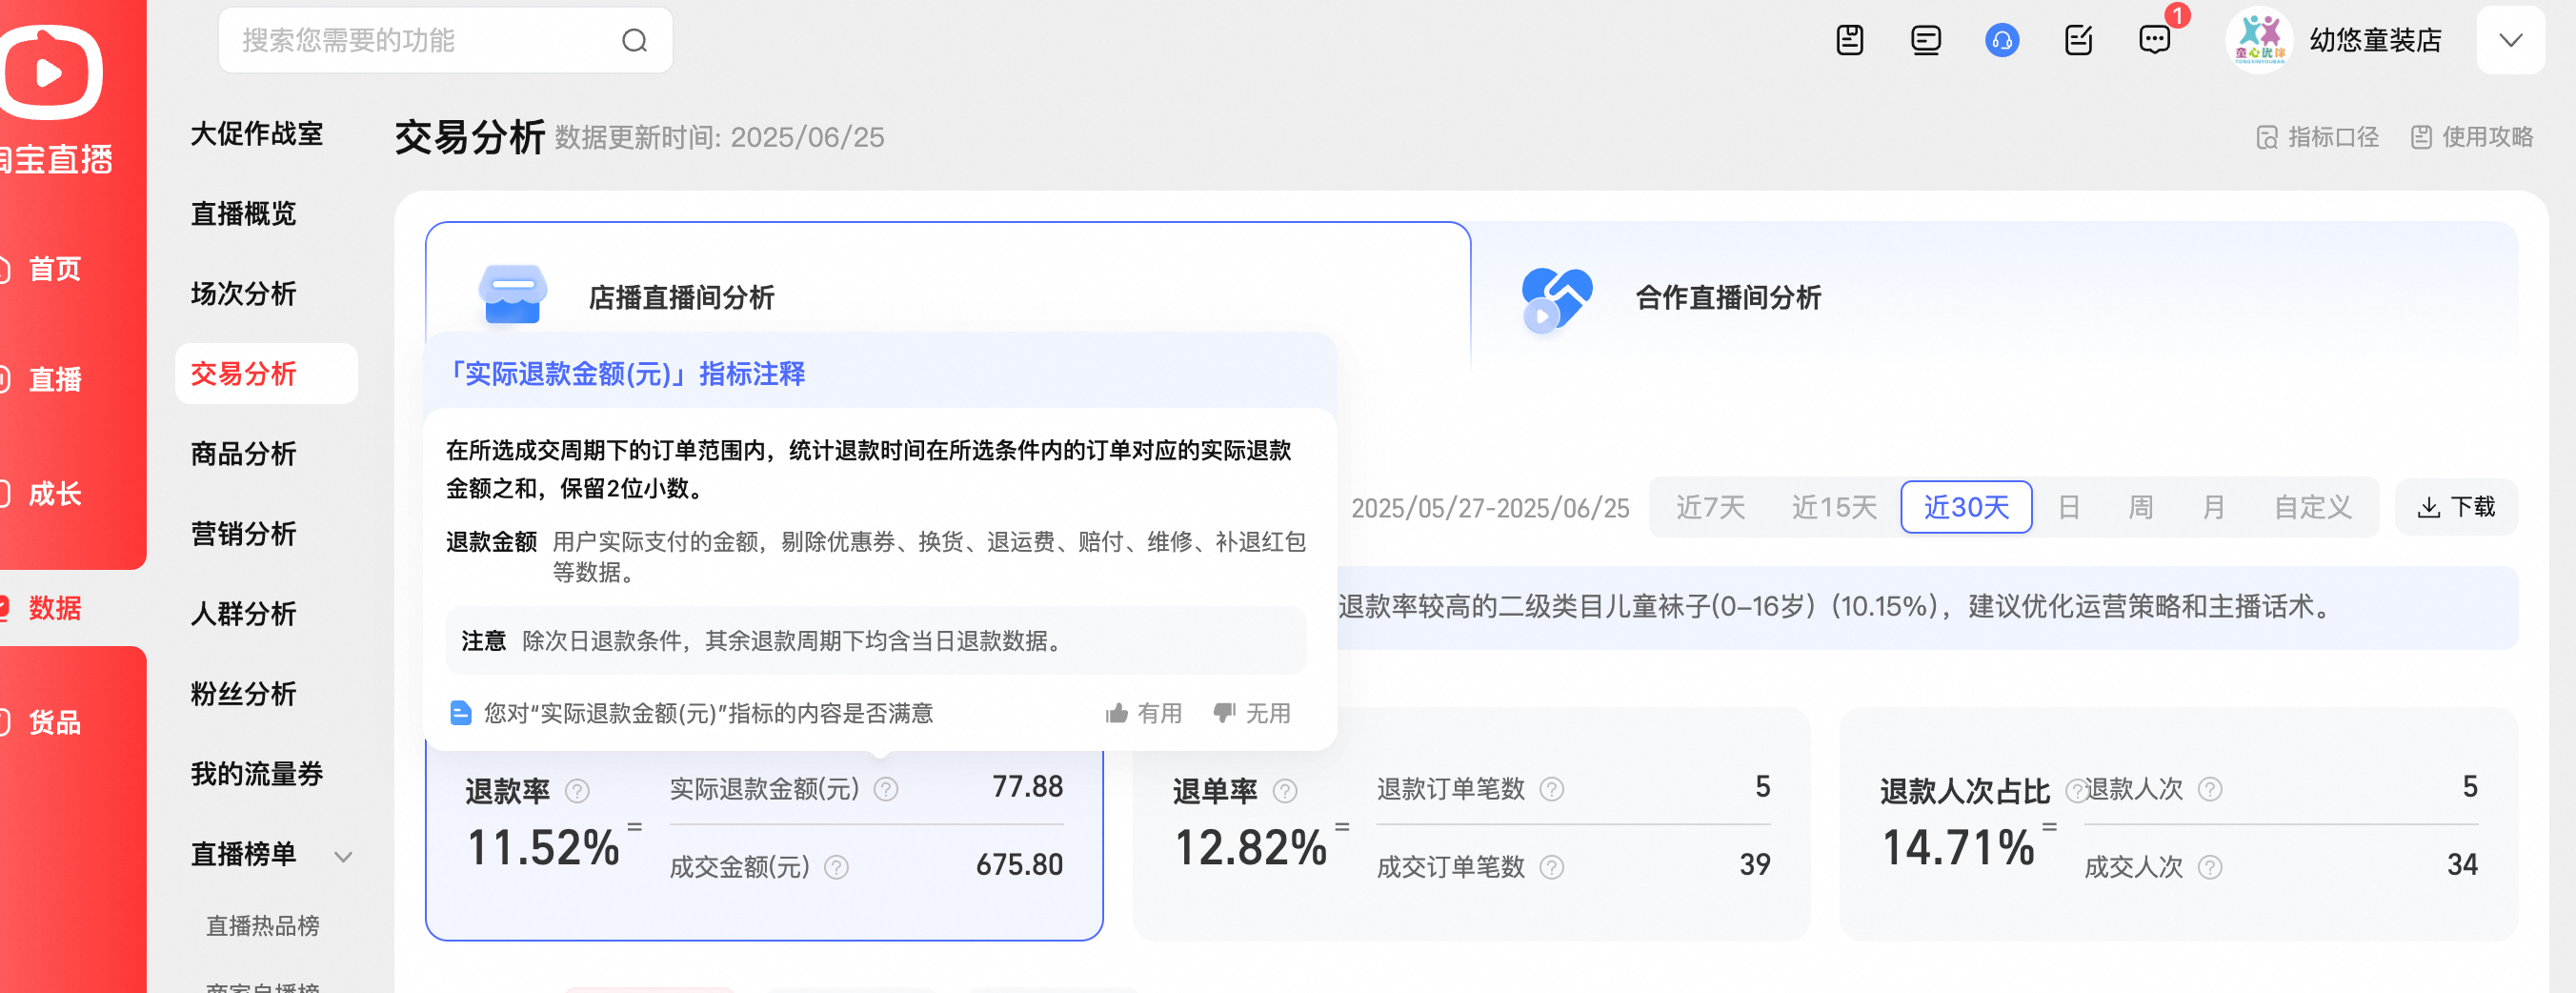
Task: Open 商品分析 menu item
Action: (x=243, y=453)
